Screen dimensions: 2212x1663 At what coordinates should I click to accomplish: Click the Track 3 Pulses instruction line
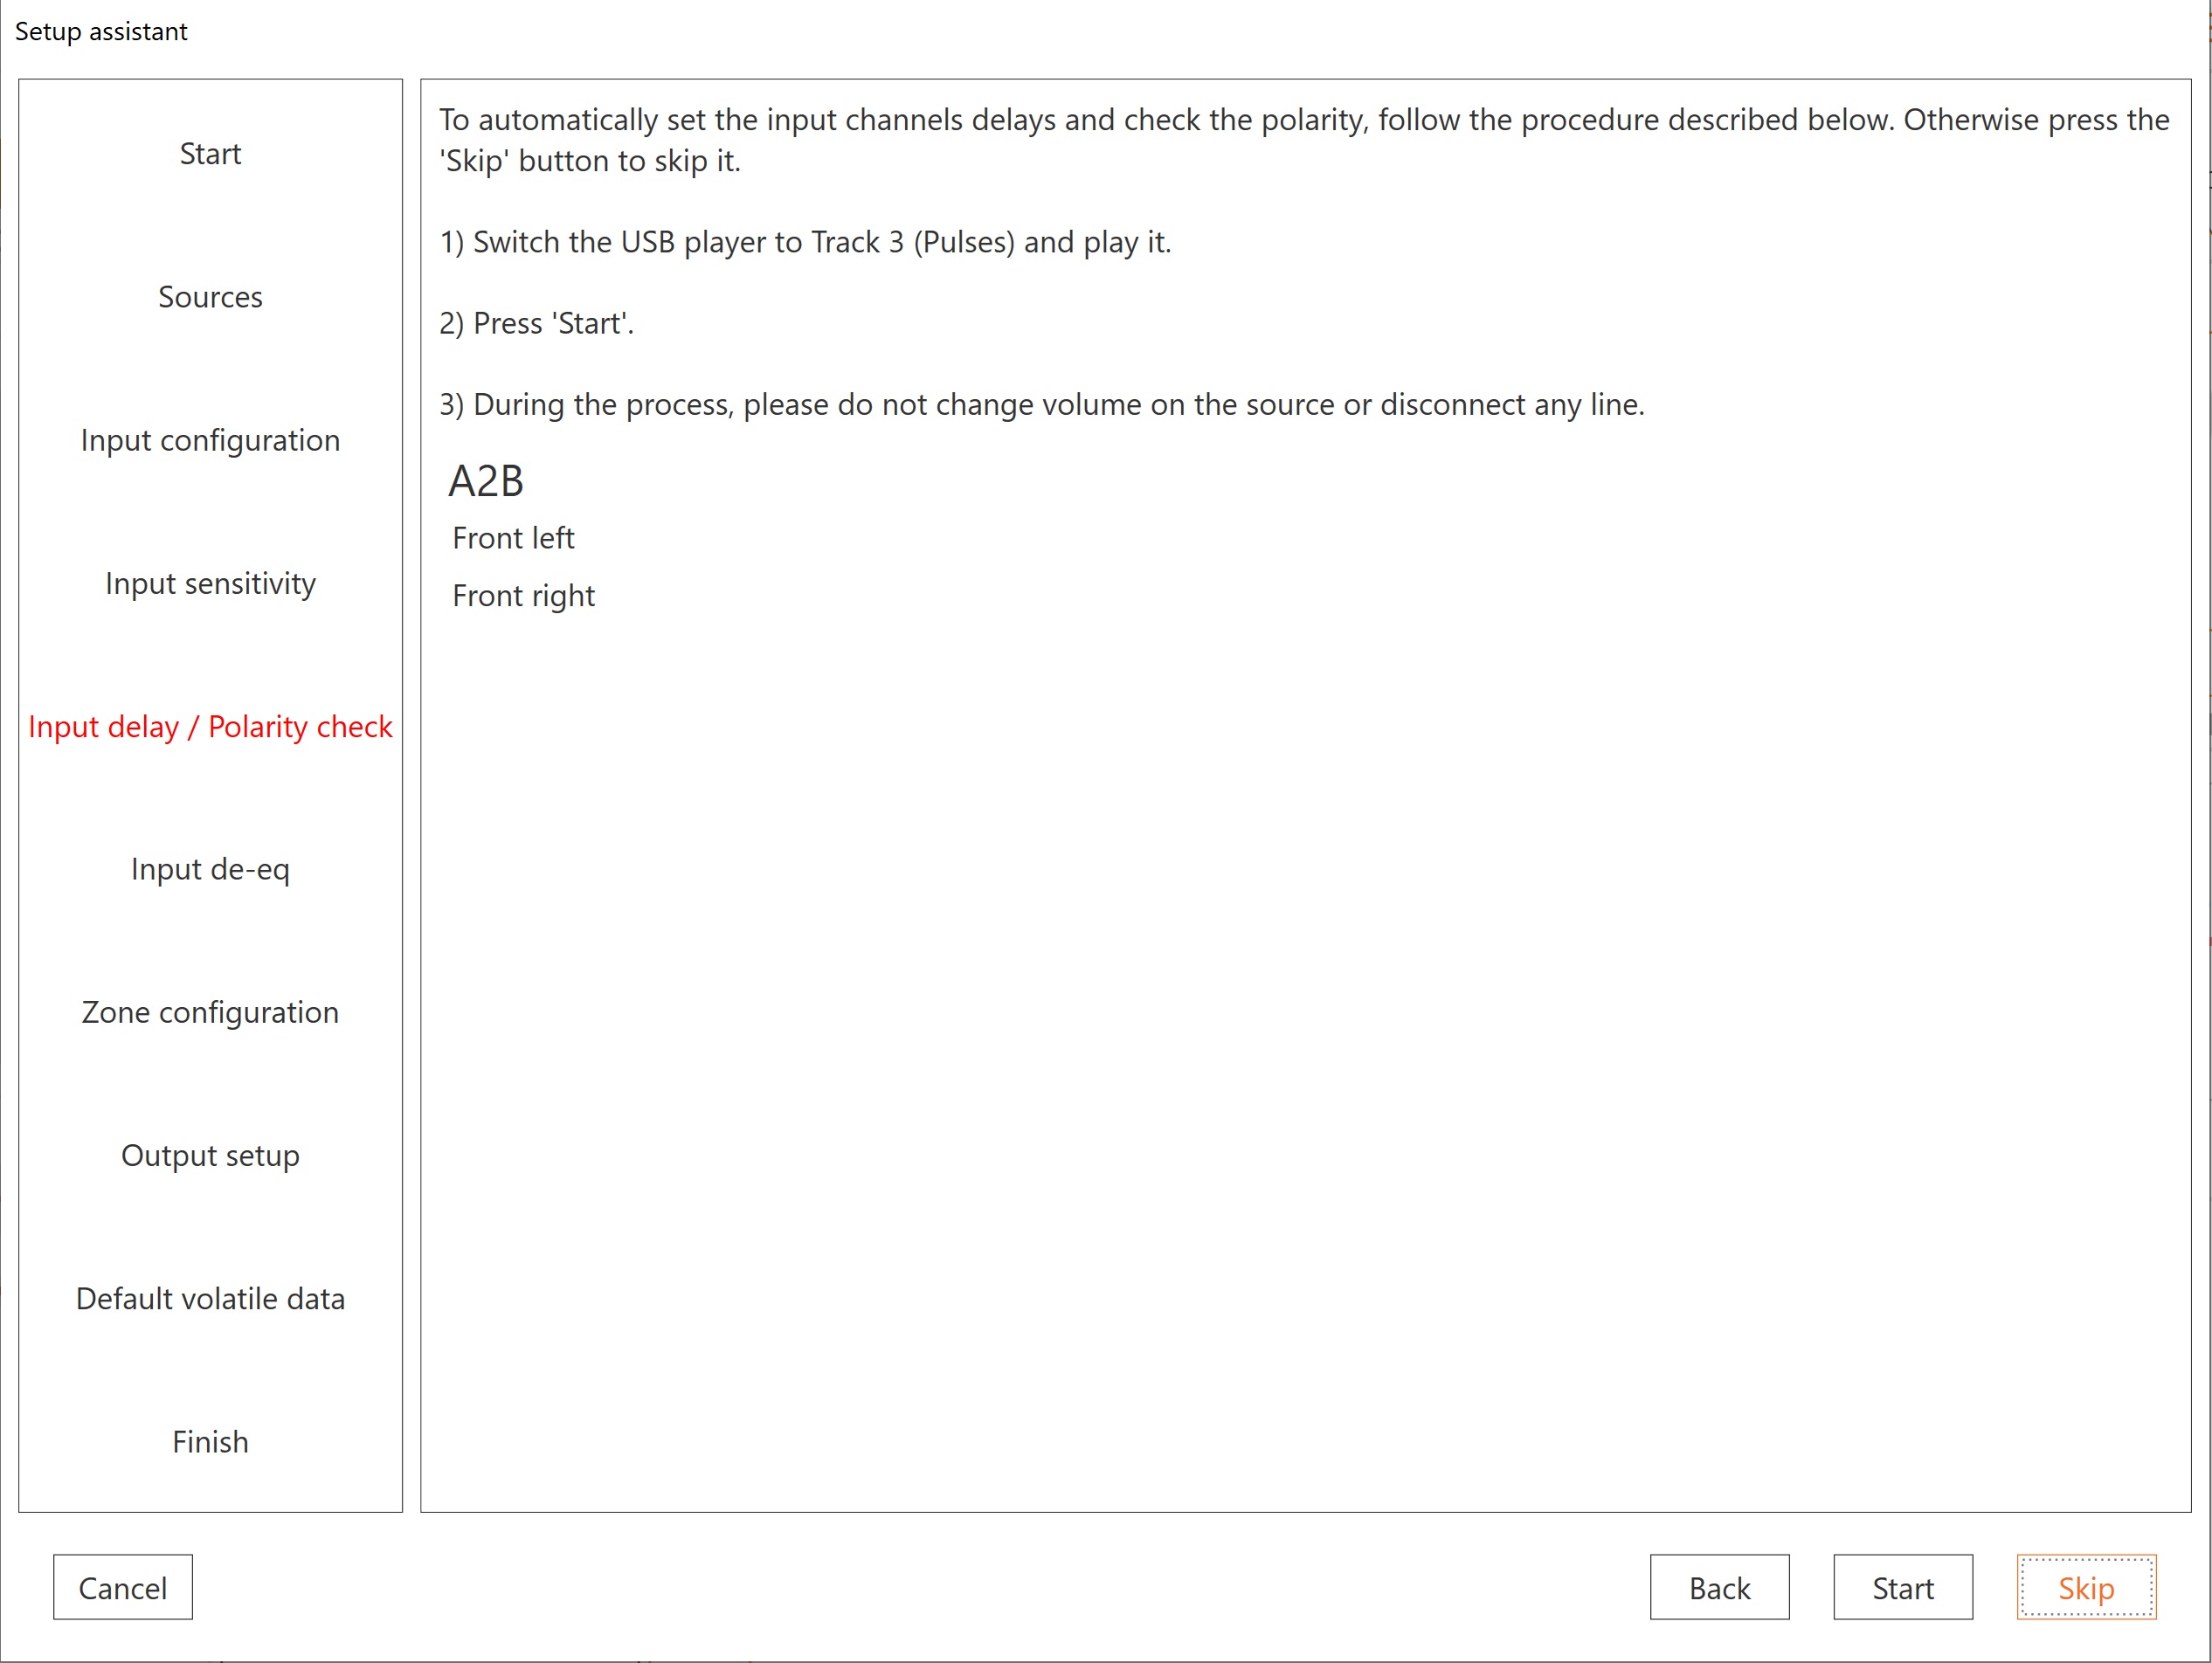pyautogui.click(x=805, y=242)
